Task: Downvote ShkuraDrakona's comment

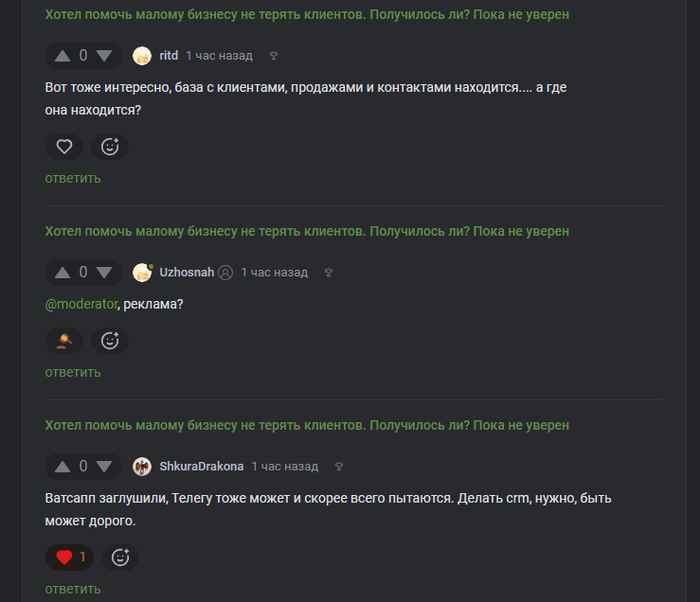Action: pos(104,467)
